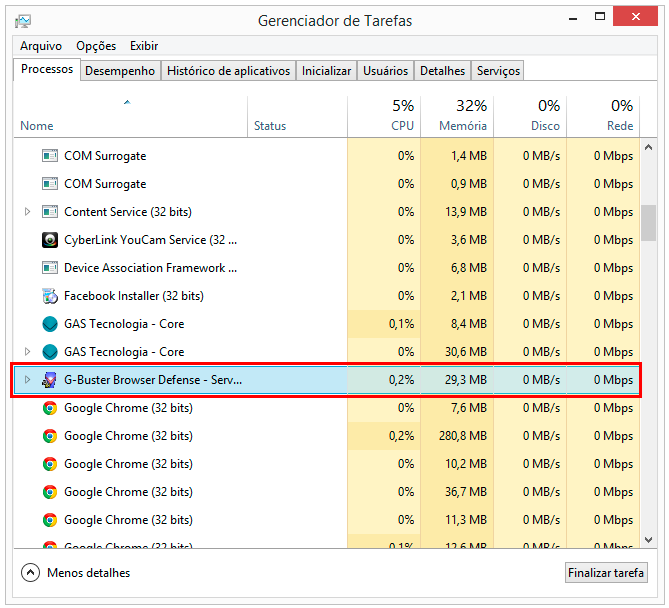Click the Device Association Framework icon
Viewport: 669px width, 608px height.
pyautogui.click(x=50, y=268)
